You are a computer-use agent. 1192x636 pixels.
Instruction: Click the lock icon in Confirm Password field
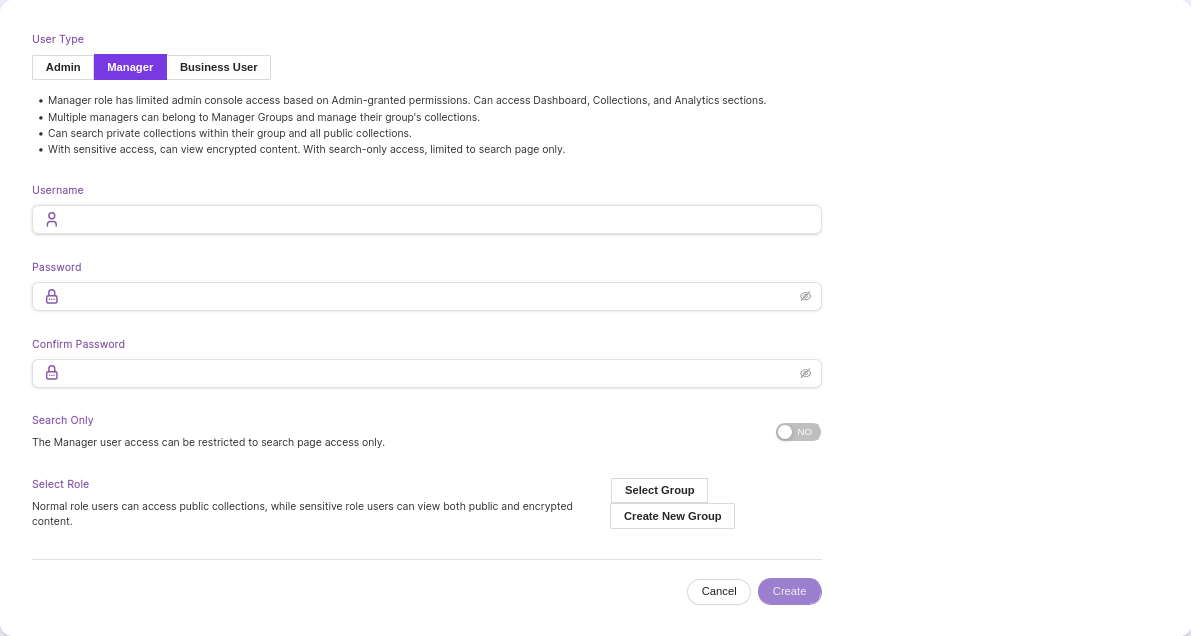coord(52,373)
